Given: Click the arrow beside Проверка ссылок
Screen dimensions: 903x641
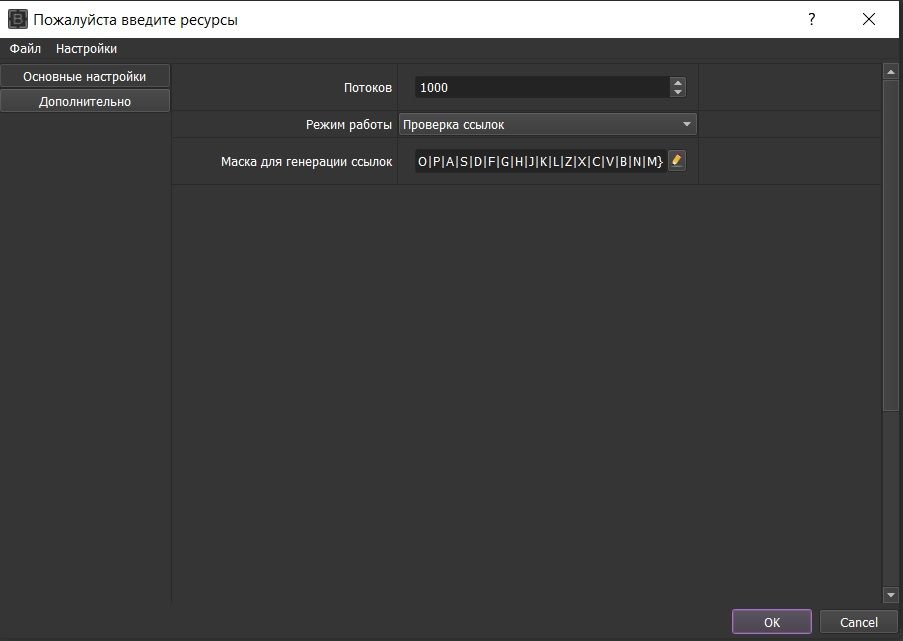Looking at the screenshot, I should coord(686,124).
